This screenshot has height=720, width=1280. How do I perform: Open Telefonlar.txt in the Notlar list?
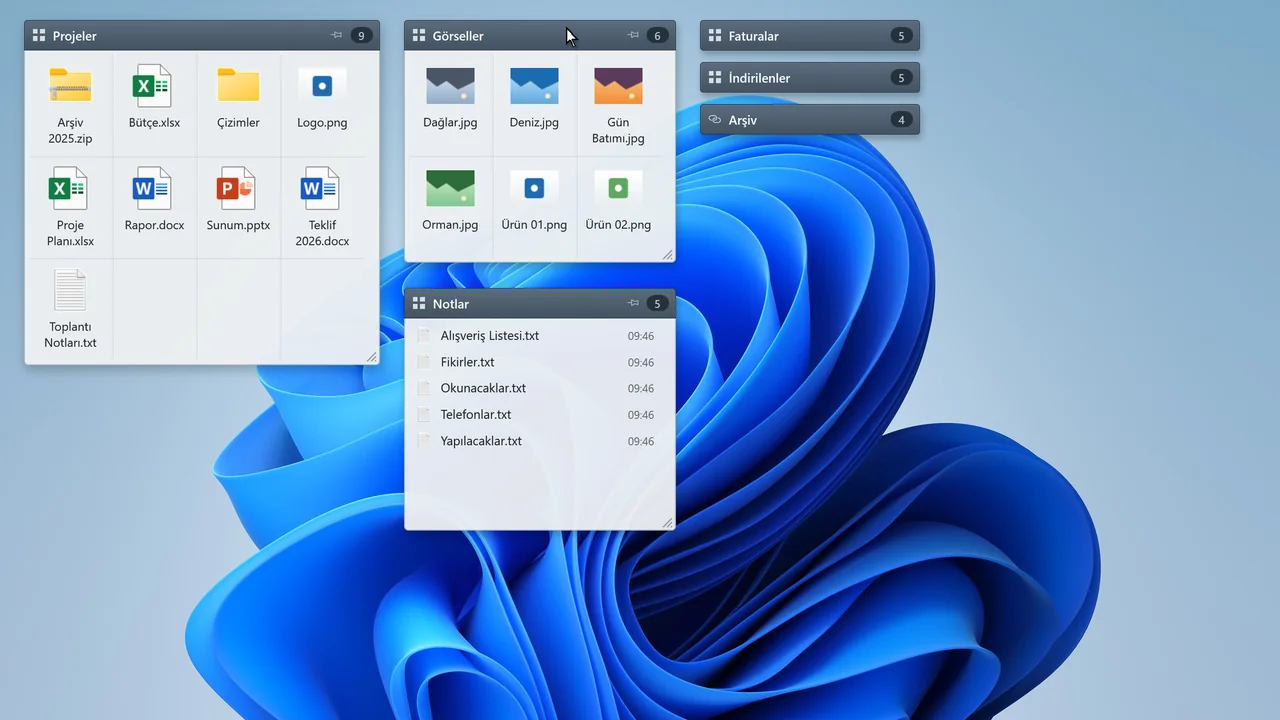540,415
